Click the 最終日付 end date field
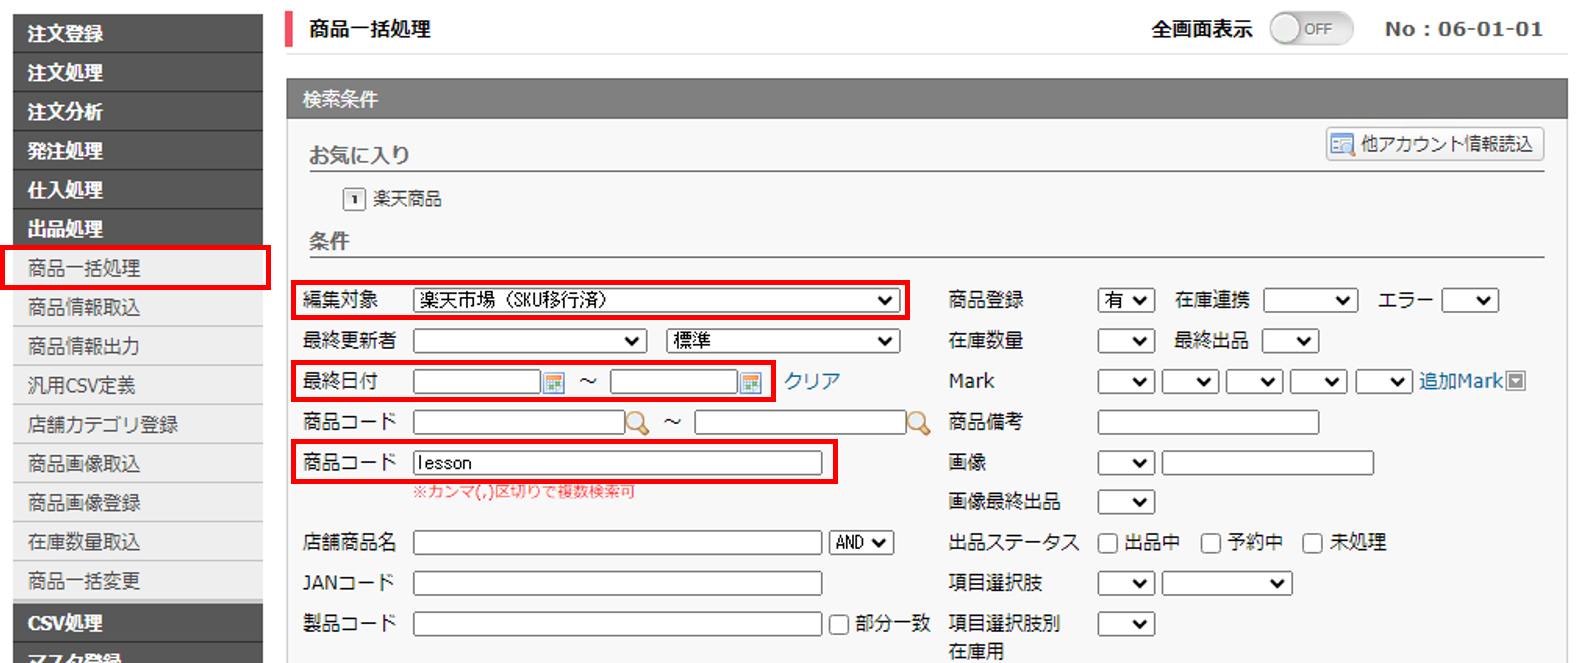 click(x=674, y=382)
